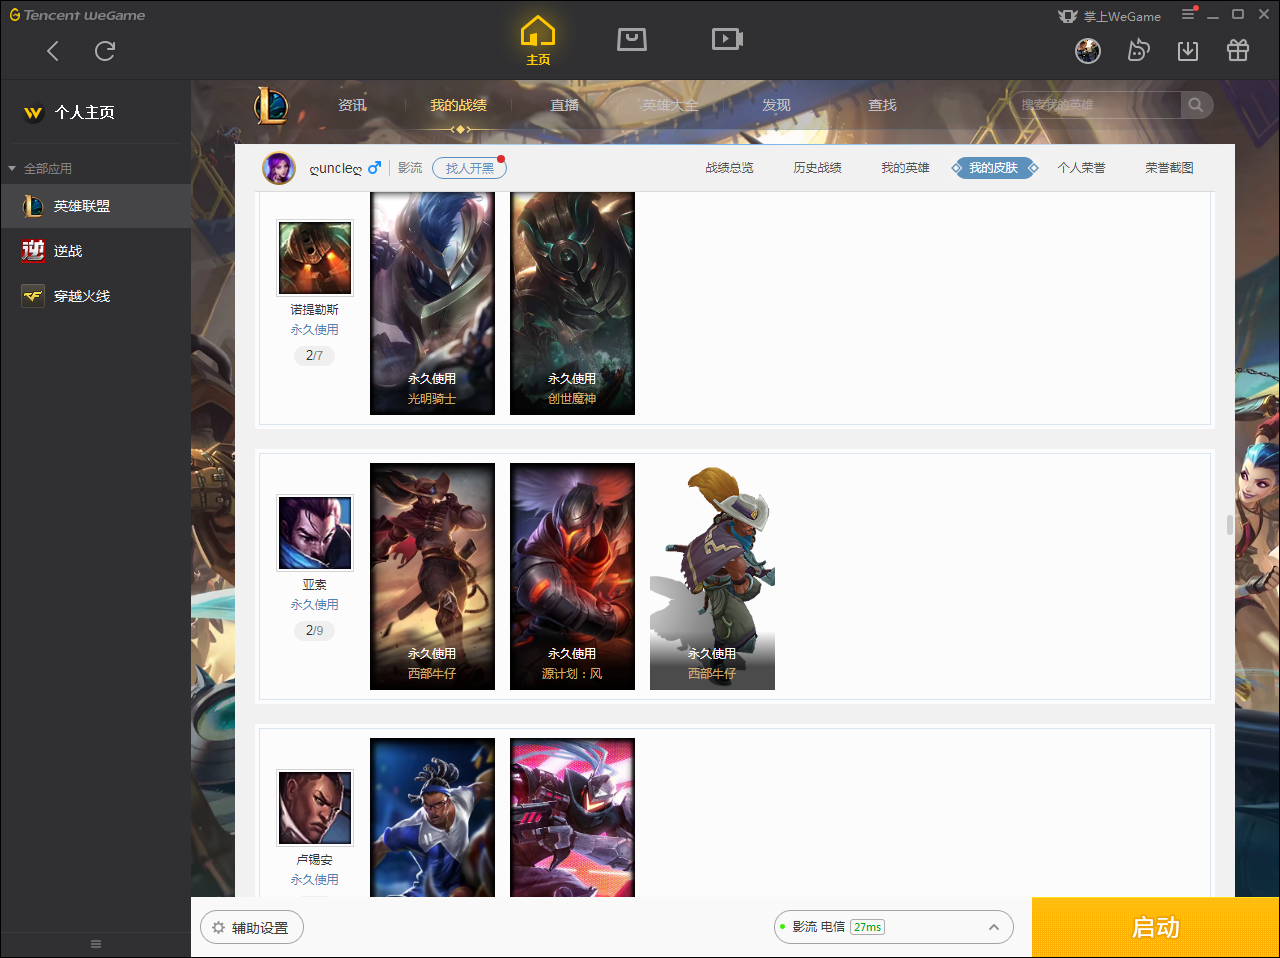The height and width of the screenshot is (958, 1280).
Task: Open the 源计划：风 skin card
Action: point(572,576)
